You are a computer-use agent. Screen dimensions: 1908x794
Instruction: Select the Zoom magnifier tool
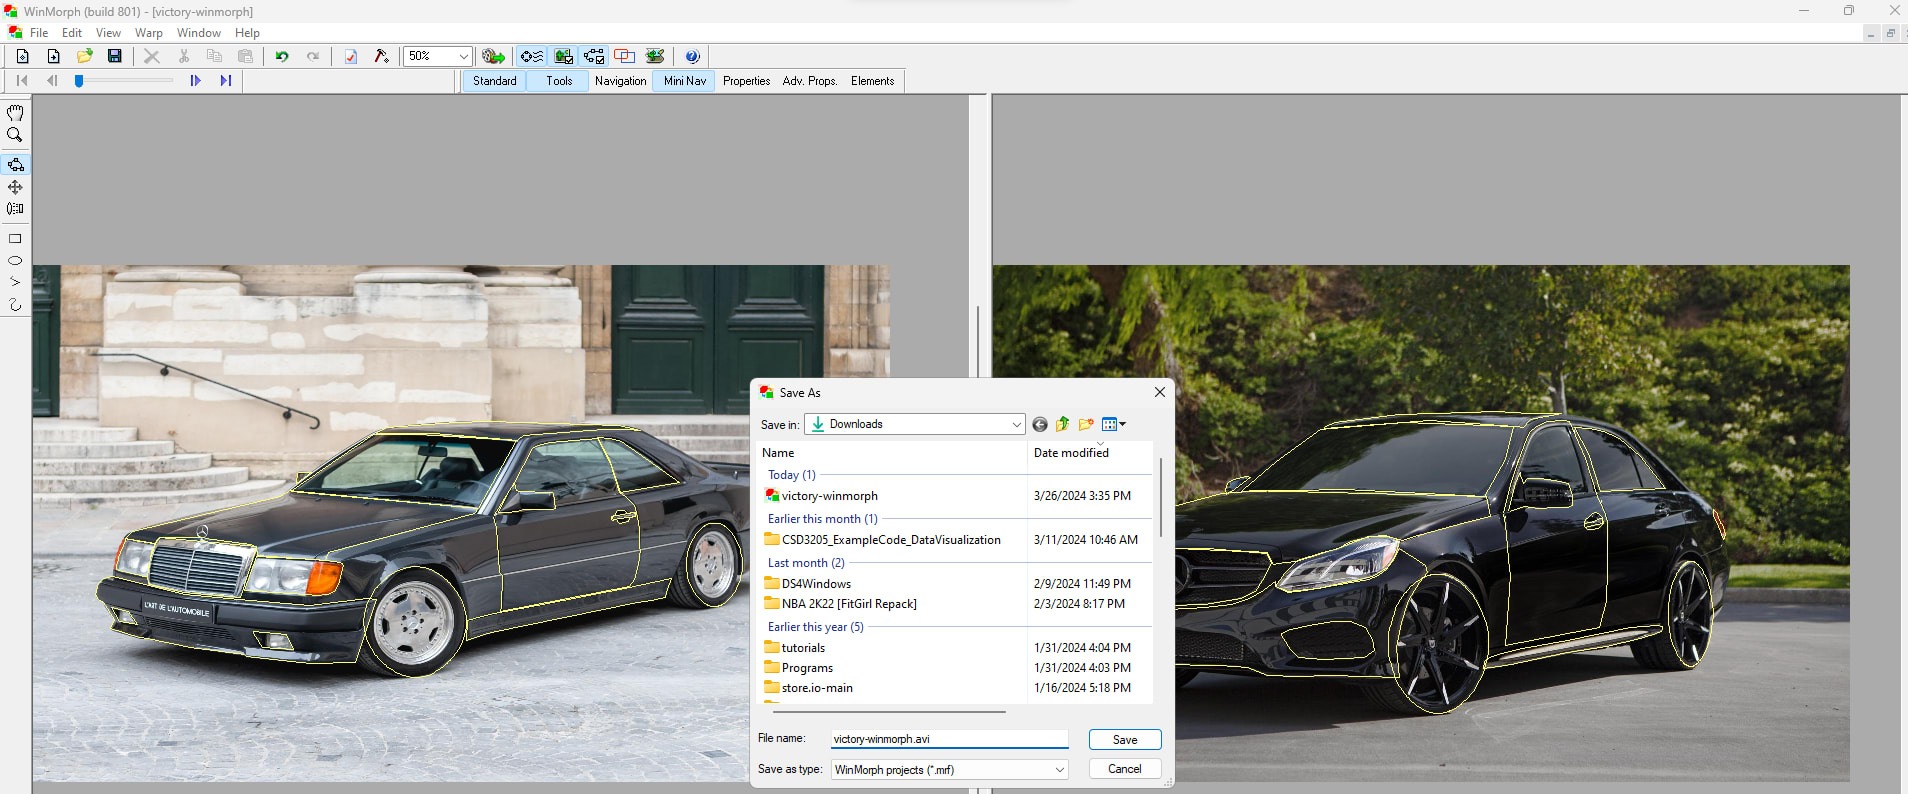15,135
